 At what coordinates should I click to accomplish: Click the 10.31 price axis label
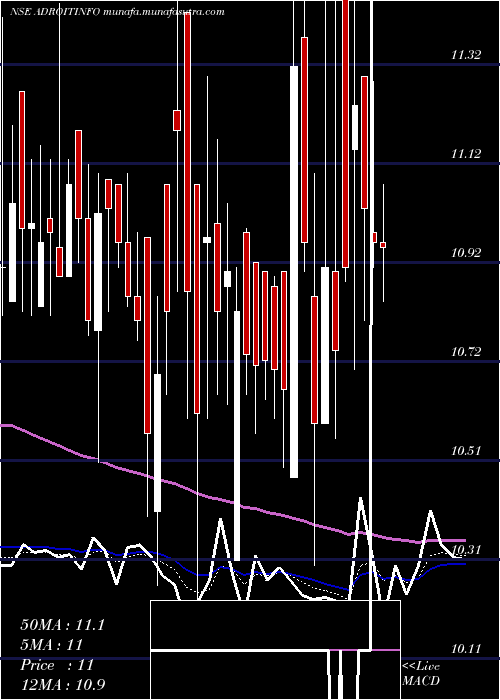(466, 550)
